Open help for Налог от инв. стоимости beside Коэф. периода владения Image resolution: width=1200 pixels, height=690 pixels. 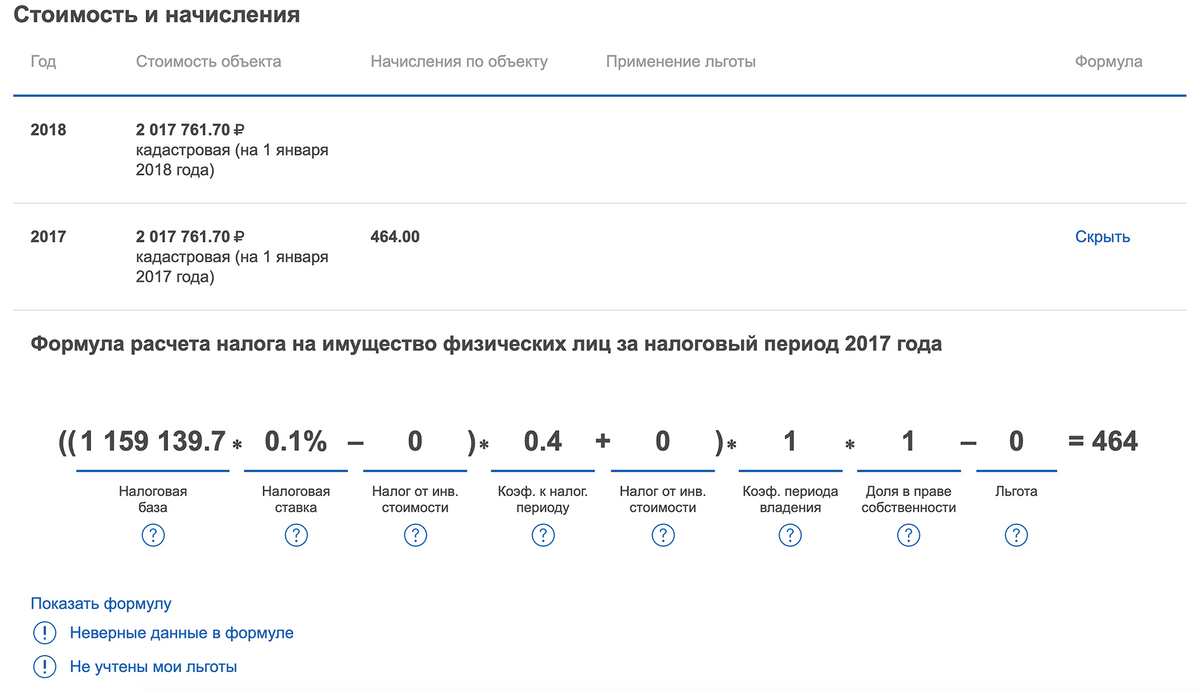(662, 536)
